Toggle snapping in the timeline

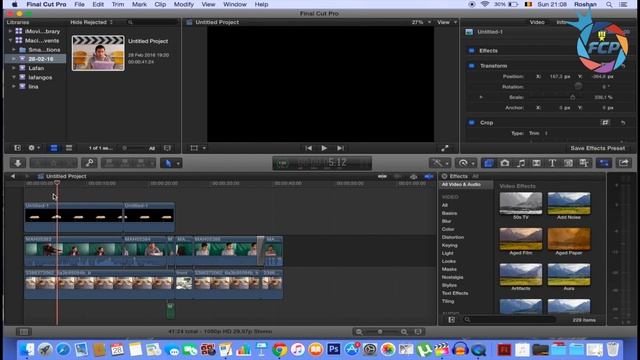(429, 176)
